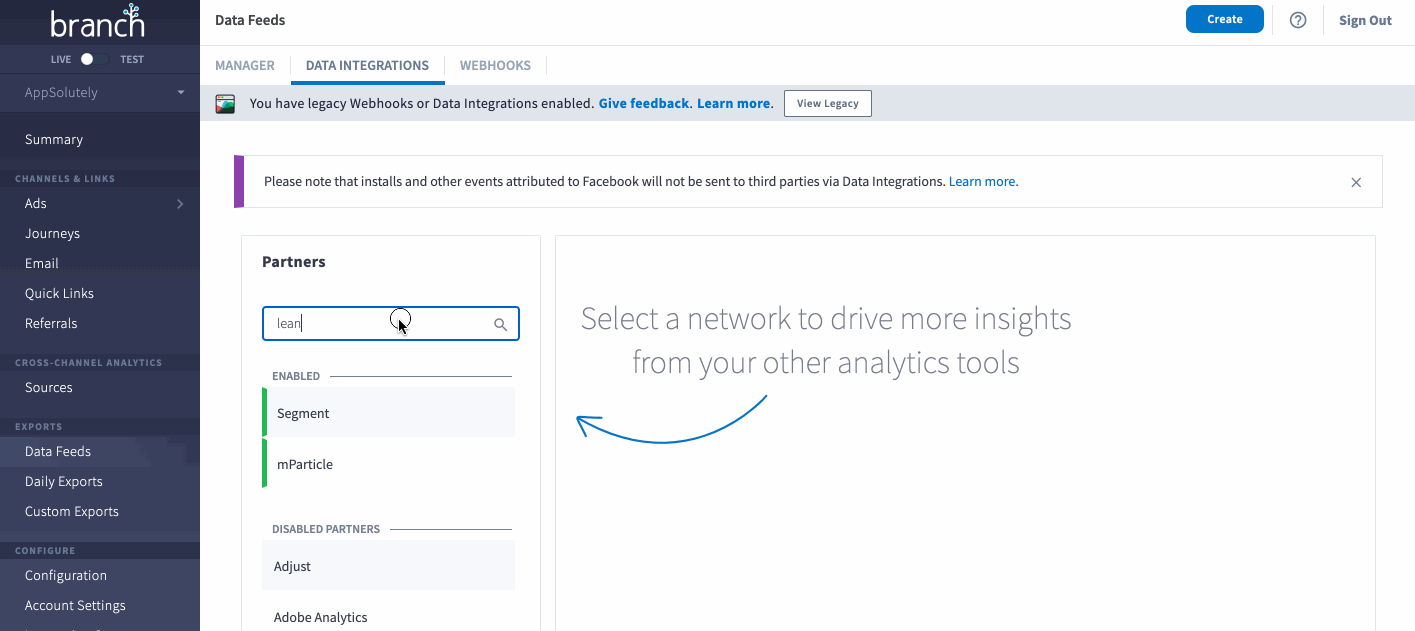Toggle the LIVE/TEST environment switch
This screenshot has height=631, width=1415.
[x=93, y=59]
